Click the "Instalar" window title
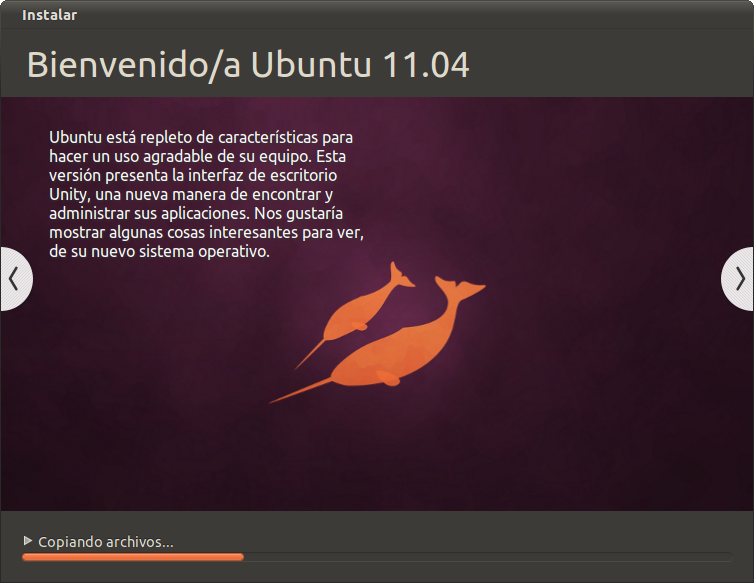 (x=50, y=15)
